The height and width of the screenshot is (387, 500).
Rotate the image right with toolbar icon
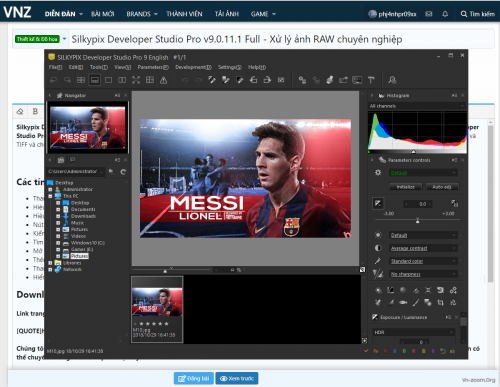click(x=267, y=80)
